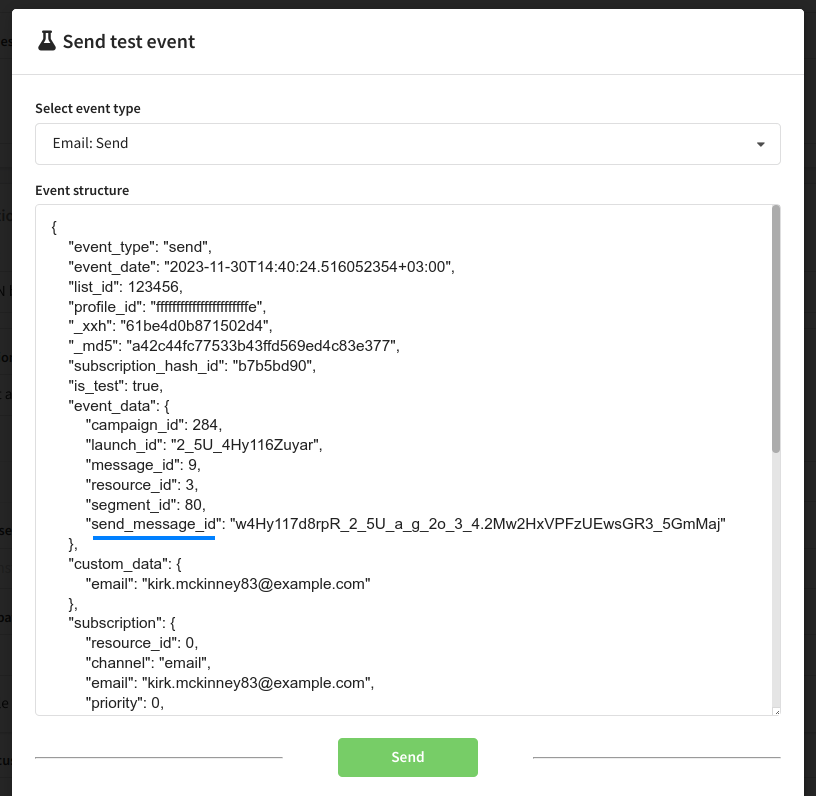Click the "Event structure" label

click(82, 190)
